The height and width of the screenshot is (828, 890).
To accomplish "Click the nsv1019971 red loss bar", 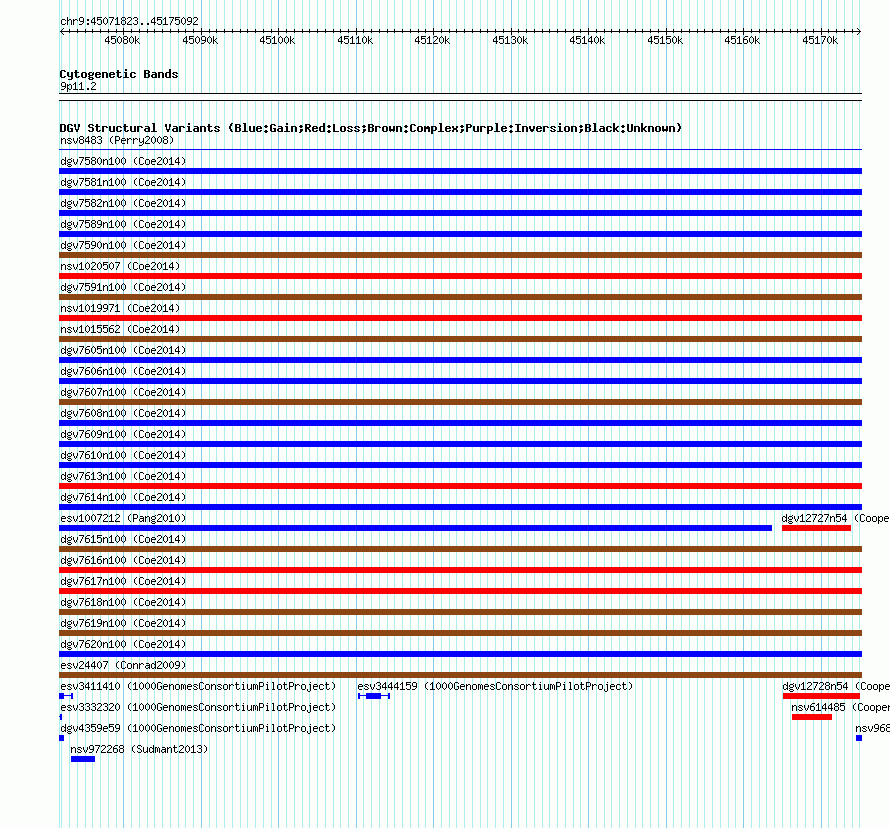I will coord(460,318).
